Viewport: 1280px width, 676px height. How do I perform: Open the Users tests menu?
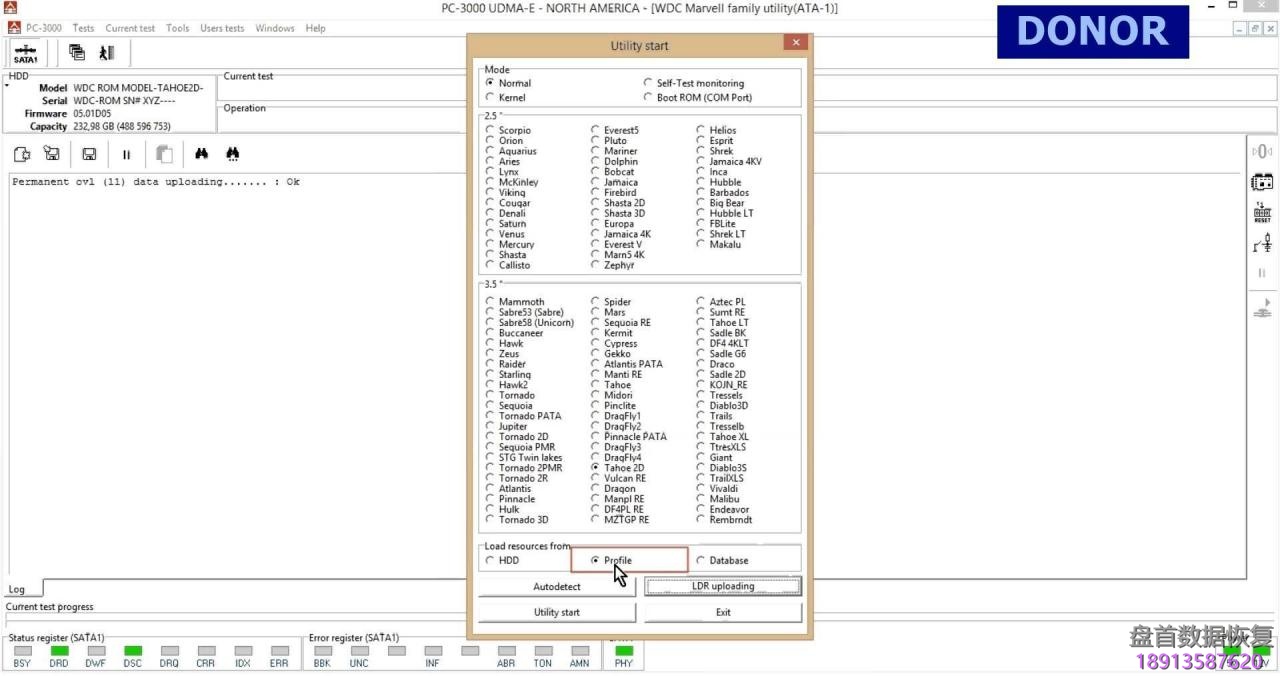[222, 28]
